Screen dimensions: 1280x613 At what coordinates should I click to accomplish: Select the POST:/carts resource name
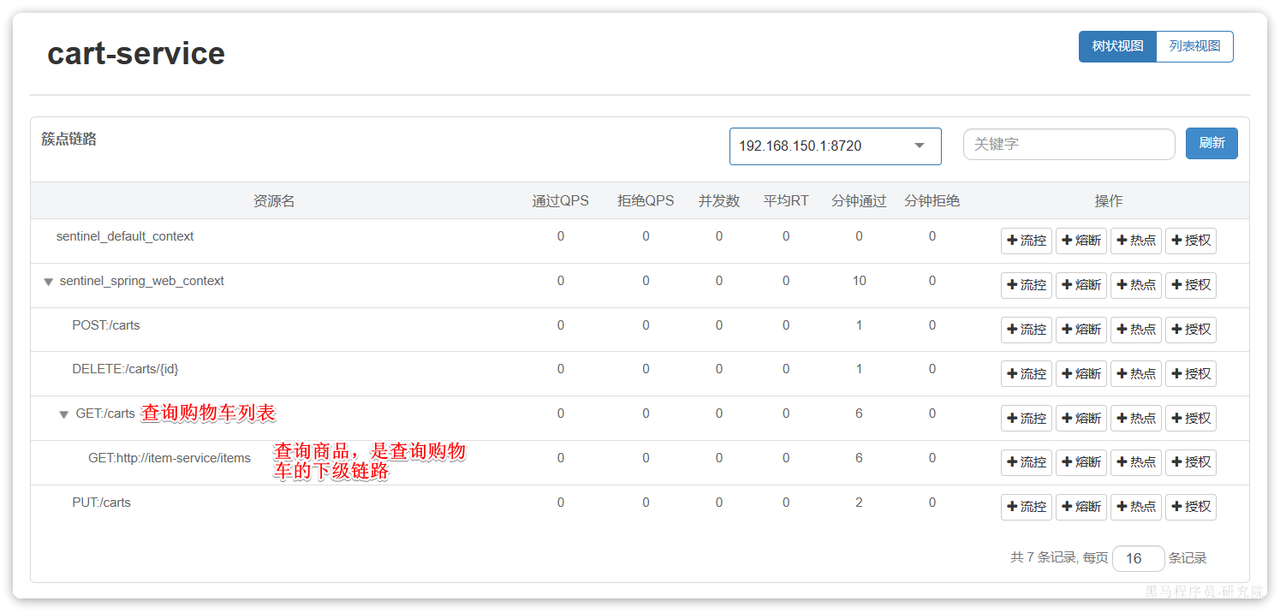[106, 325]
